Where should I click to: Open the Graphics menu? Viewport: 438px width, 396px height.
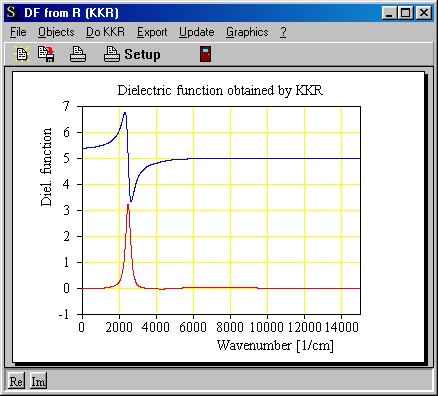coord(247,32)
